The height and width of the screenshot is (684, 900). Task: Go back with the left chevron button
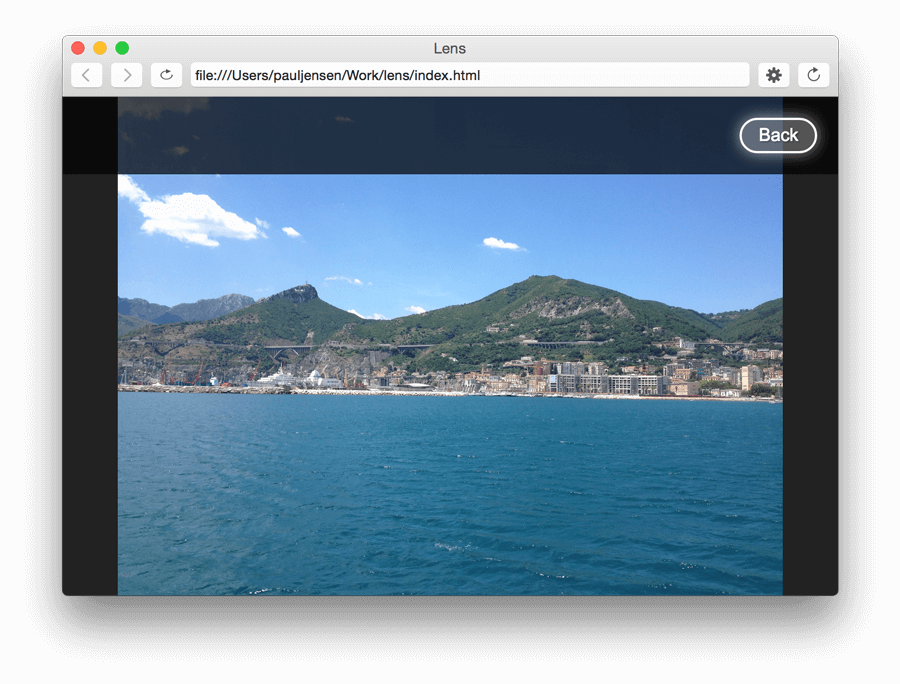86,75
